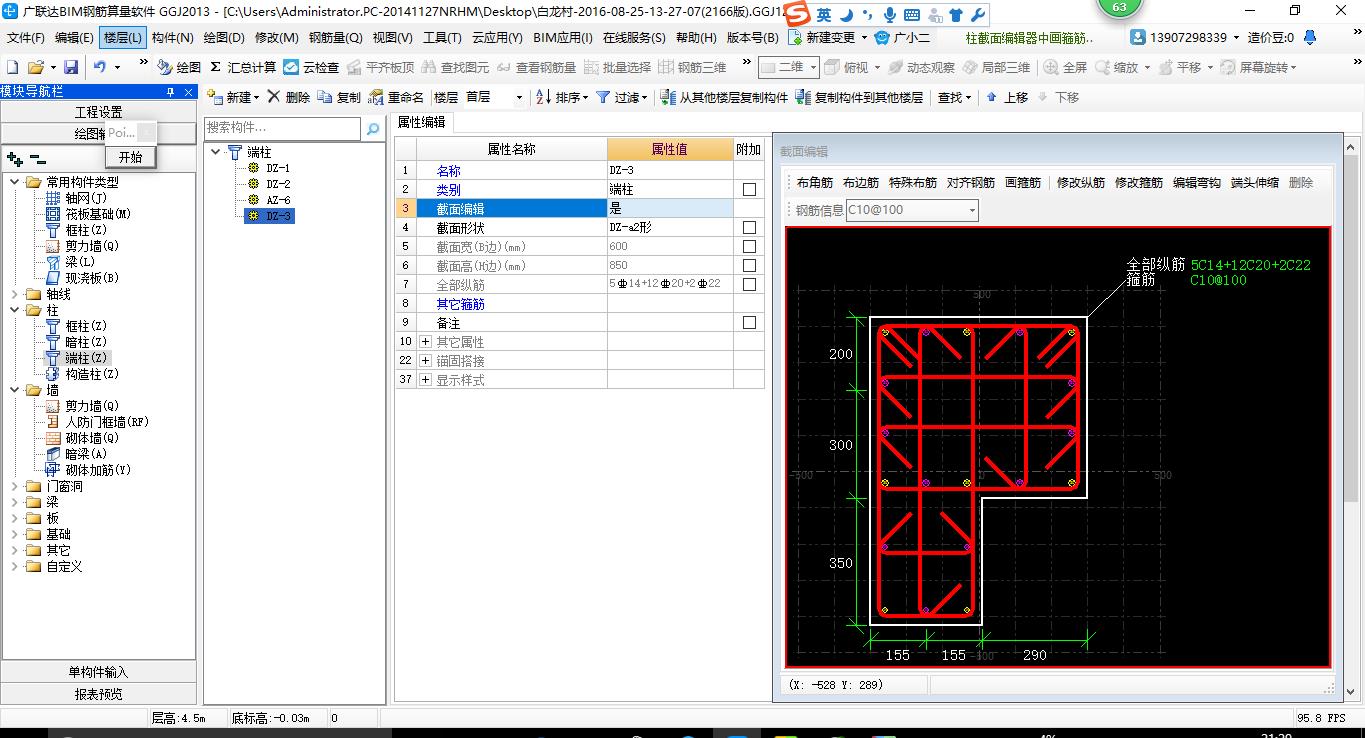The width and height of the screenshot is (1365, 738).
Task: Open the BIM应用(I) menu
Action: tap(563, 37)
